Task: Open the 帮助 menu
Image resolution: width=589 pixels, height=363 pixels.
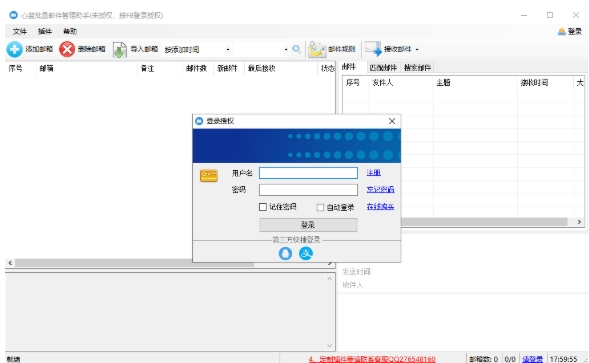Action: (70, 31)
